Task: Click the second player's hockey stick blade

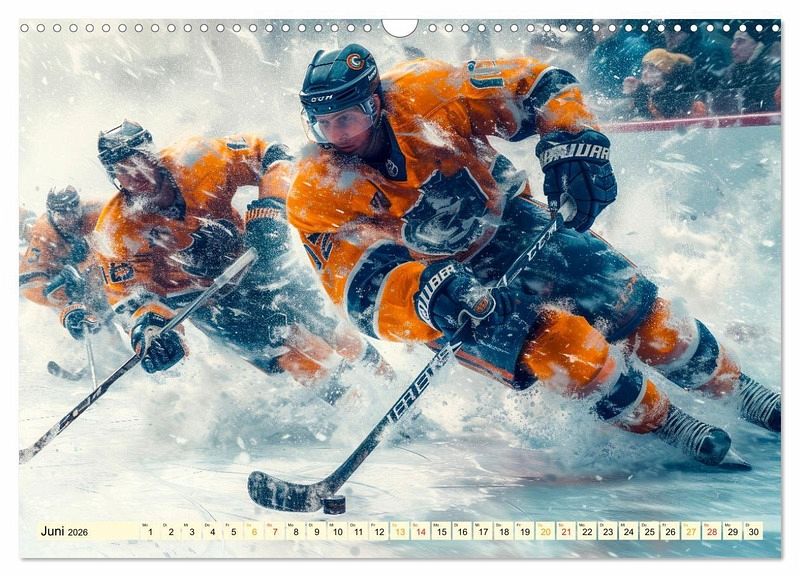Action: pyautogui.click(x=32, y=450)
